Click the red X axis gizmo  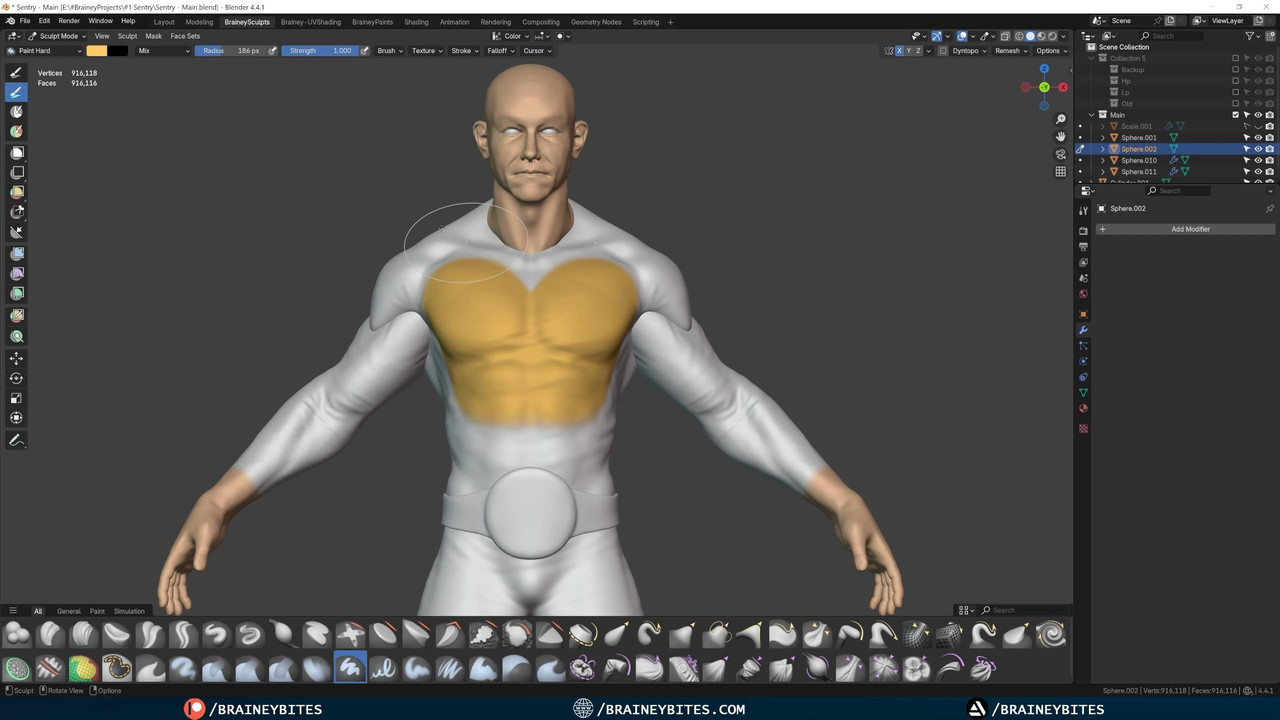(x=1062, y=87)
